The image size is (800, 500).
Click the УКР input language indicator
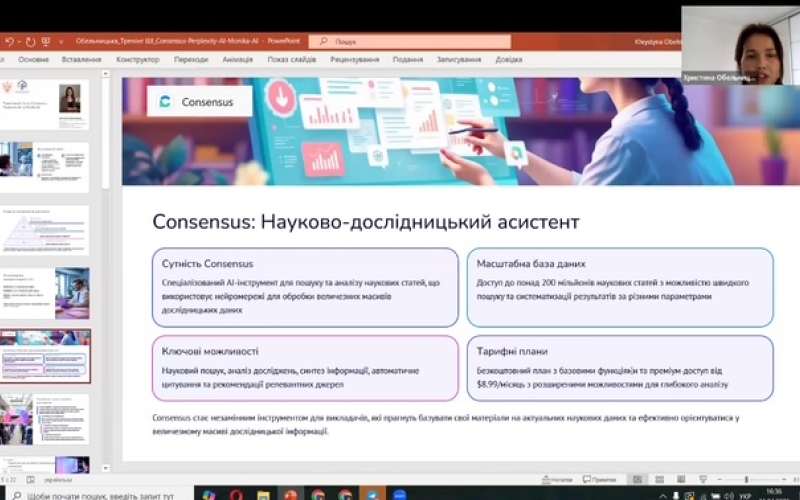[745, 496]
